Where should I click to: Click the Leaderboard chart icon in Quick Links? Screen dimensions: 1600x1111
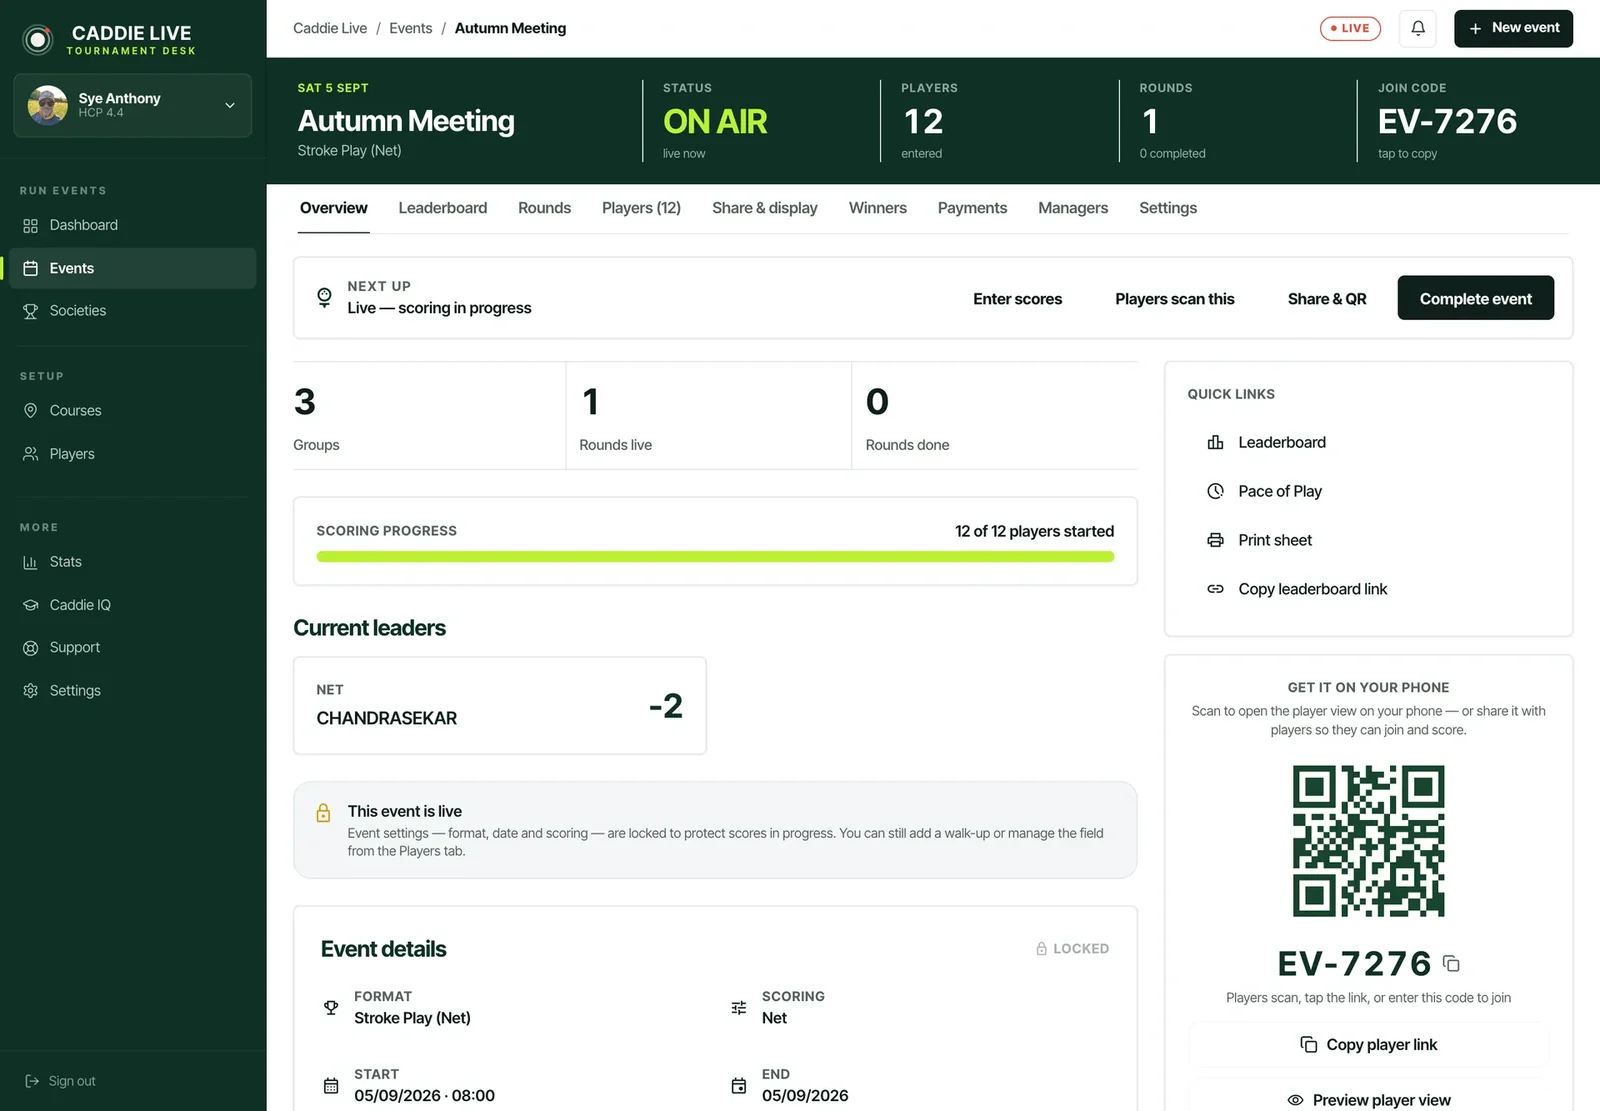[x=1216, y=442]
